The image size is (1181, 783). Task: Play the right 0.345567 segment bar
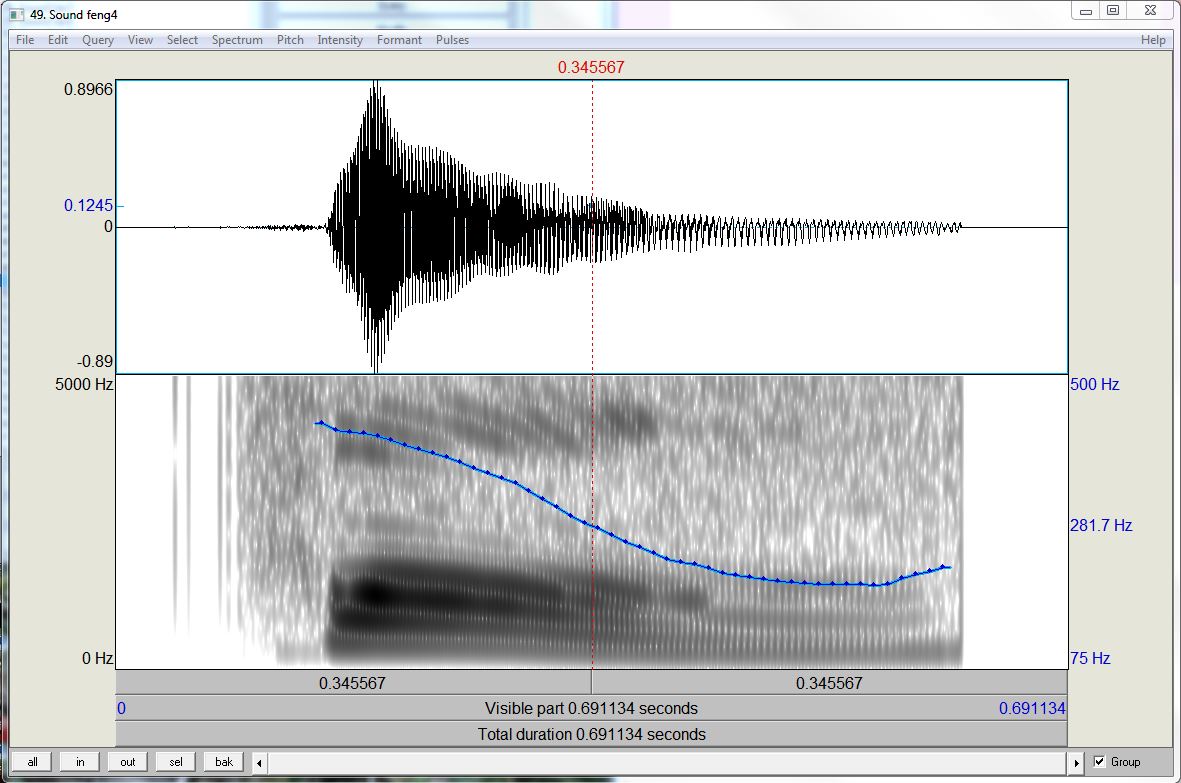coord(829,683)
